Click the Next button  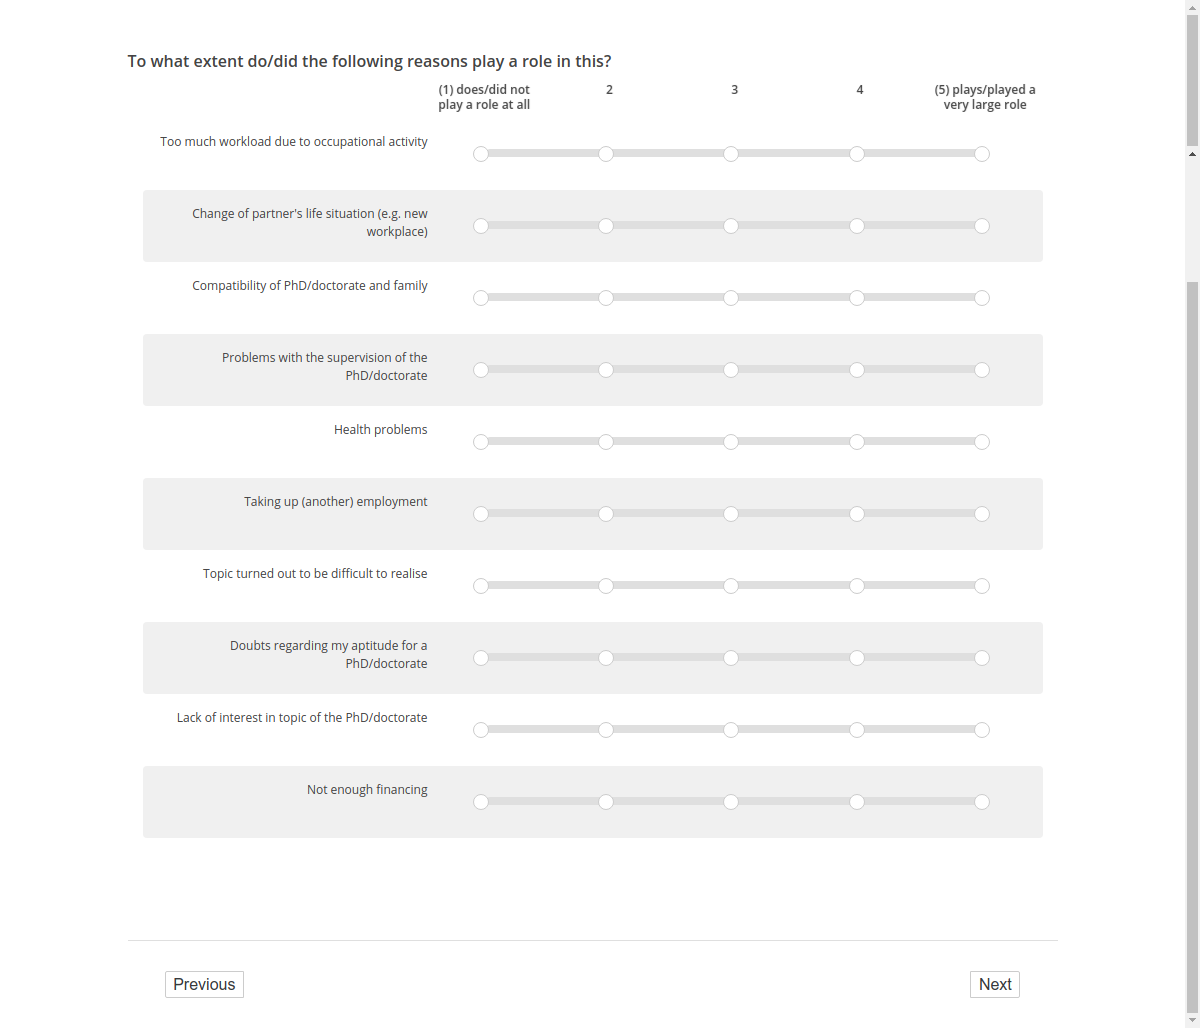tap(995, 985)
